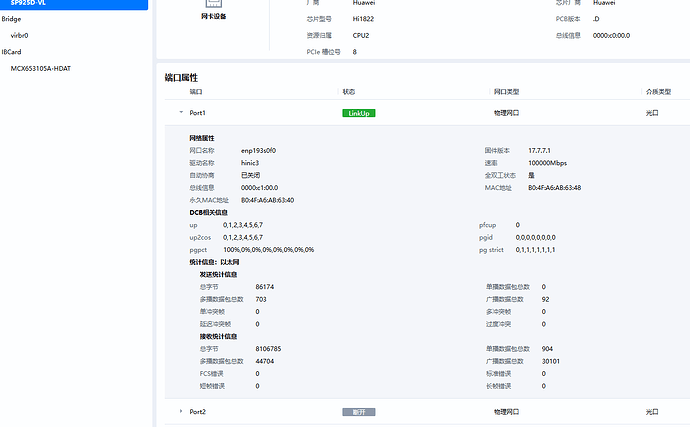Screen dimensions: 690x427
Task: Click the firmware version 17.7.7.1
Action: pyautogui.click(x=540, y=151)
